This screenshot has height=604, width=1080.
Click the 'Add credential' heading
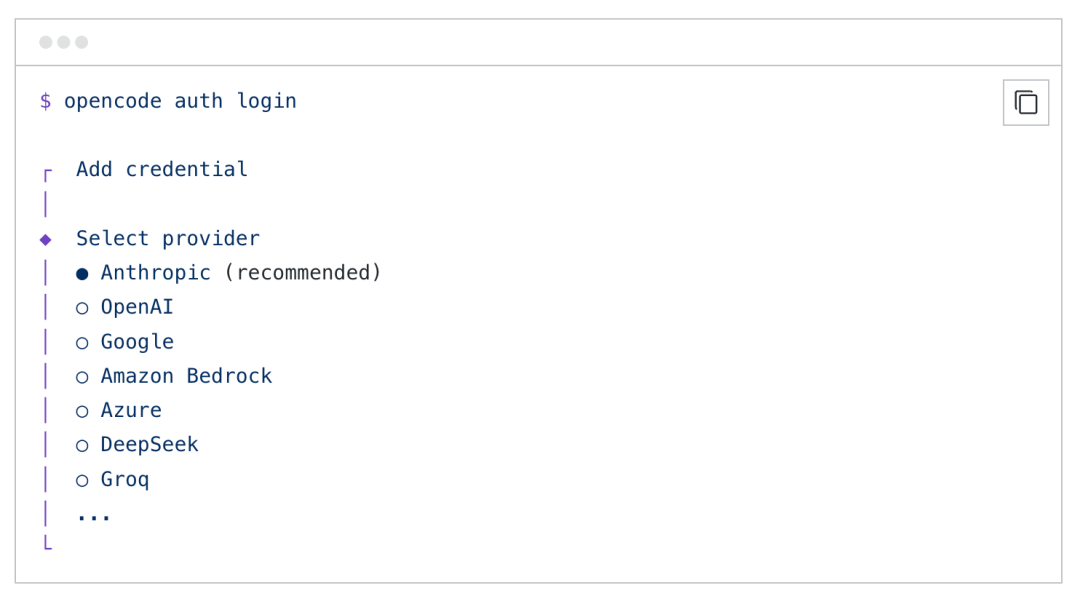(162, 170)
